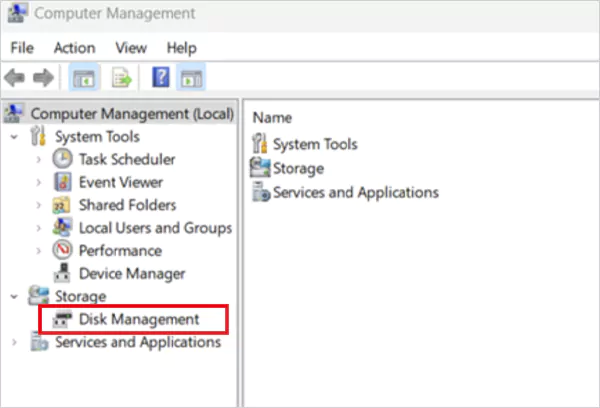Open the Action menu
The width and height of the screenshot is (600, 408).
coord(75,48)
